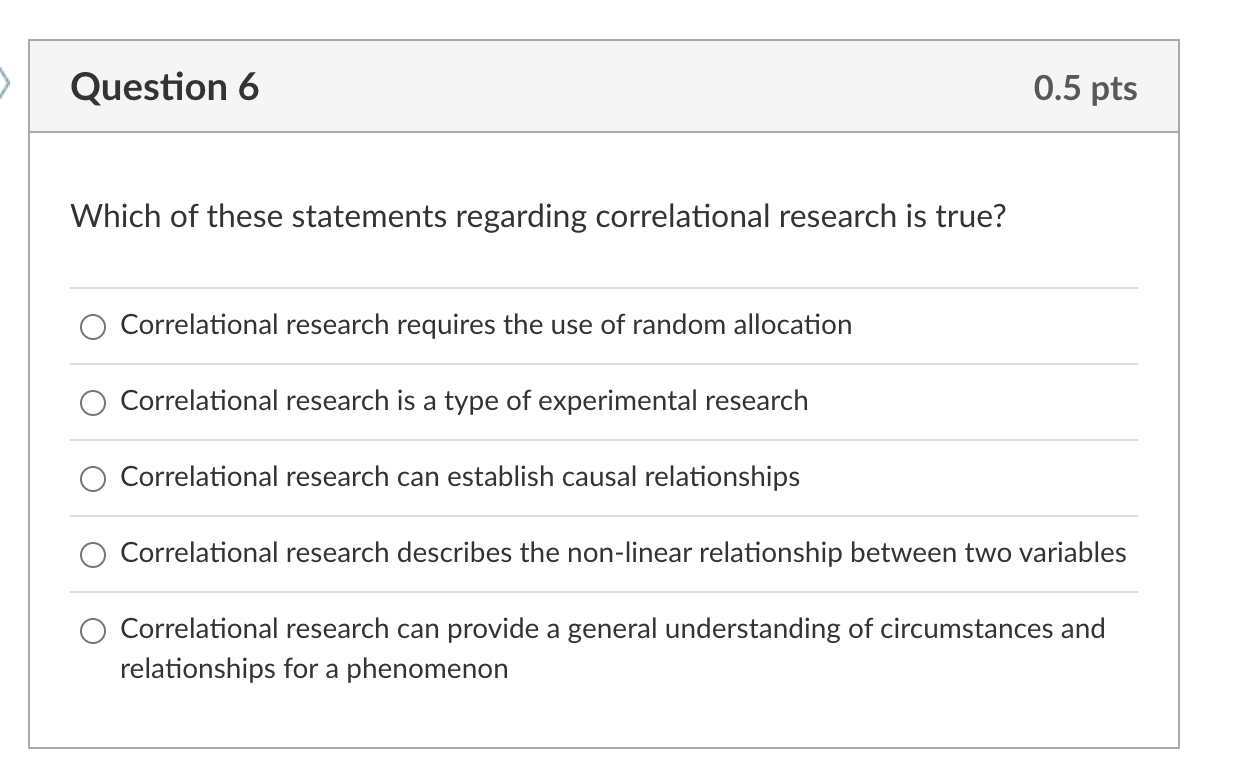Click the second answer's label text
This screenshot has width=1252, height=778.
[x=464, y=401]
